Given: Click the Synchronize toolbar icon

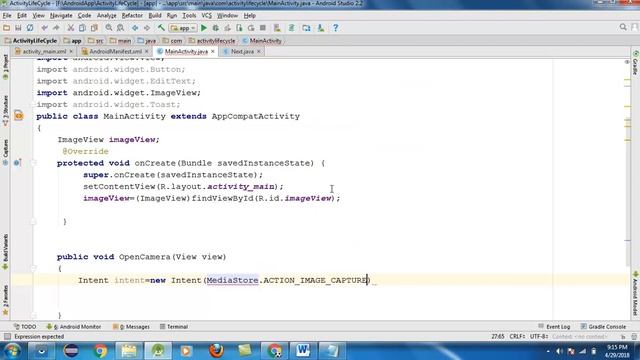Looking at the screenshot, I should tap(30, 28).
